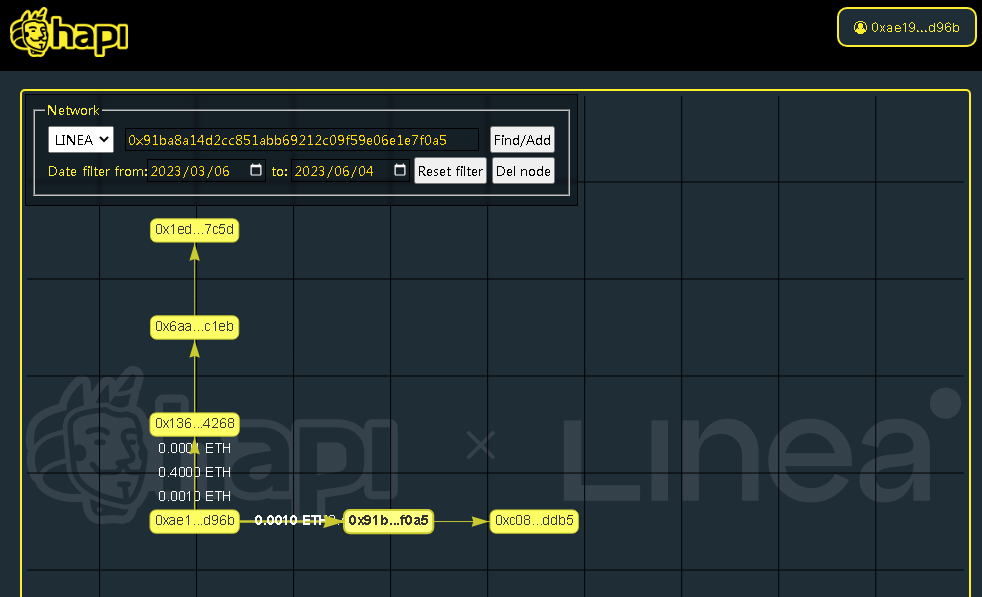Click the Del node button
Viewport: 982px width, 597px height.
(523, 171)
